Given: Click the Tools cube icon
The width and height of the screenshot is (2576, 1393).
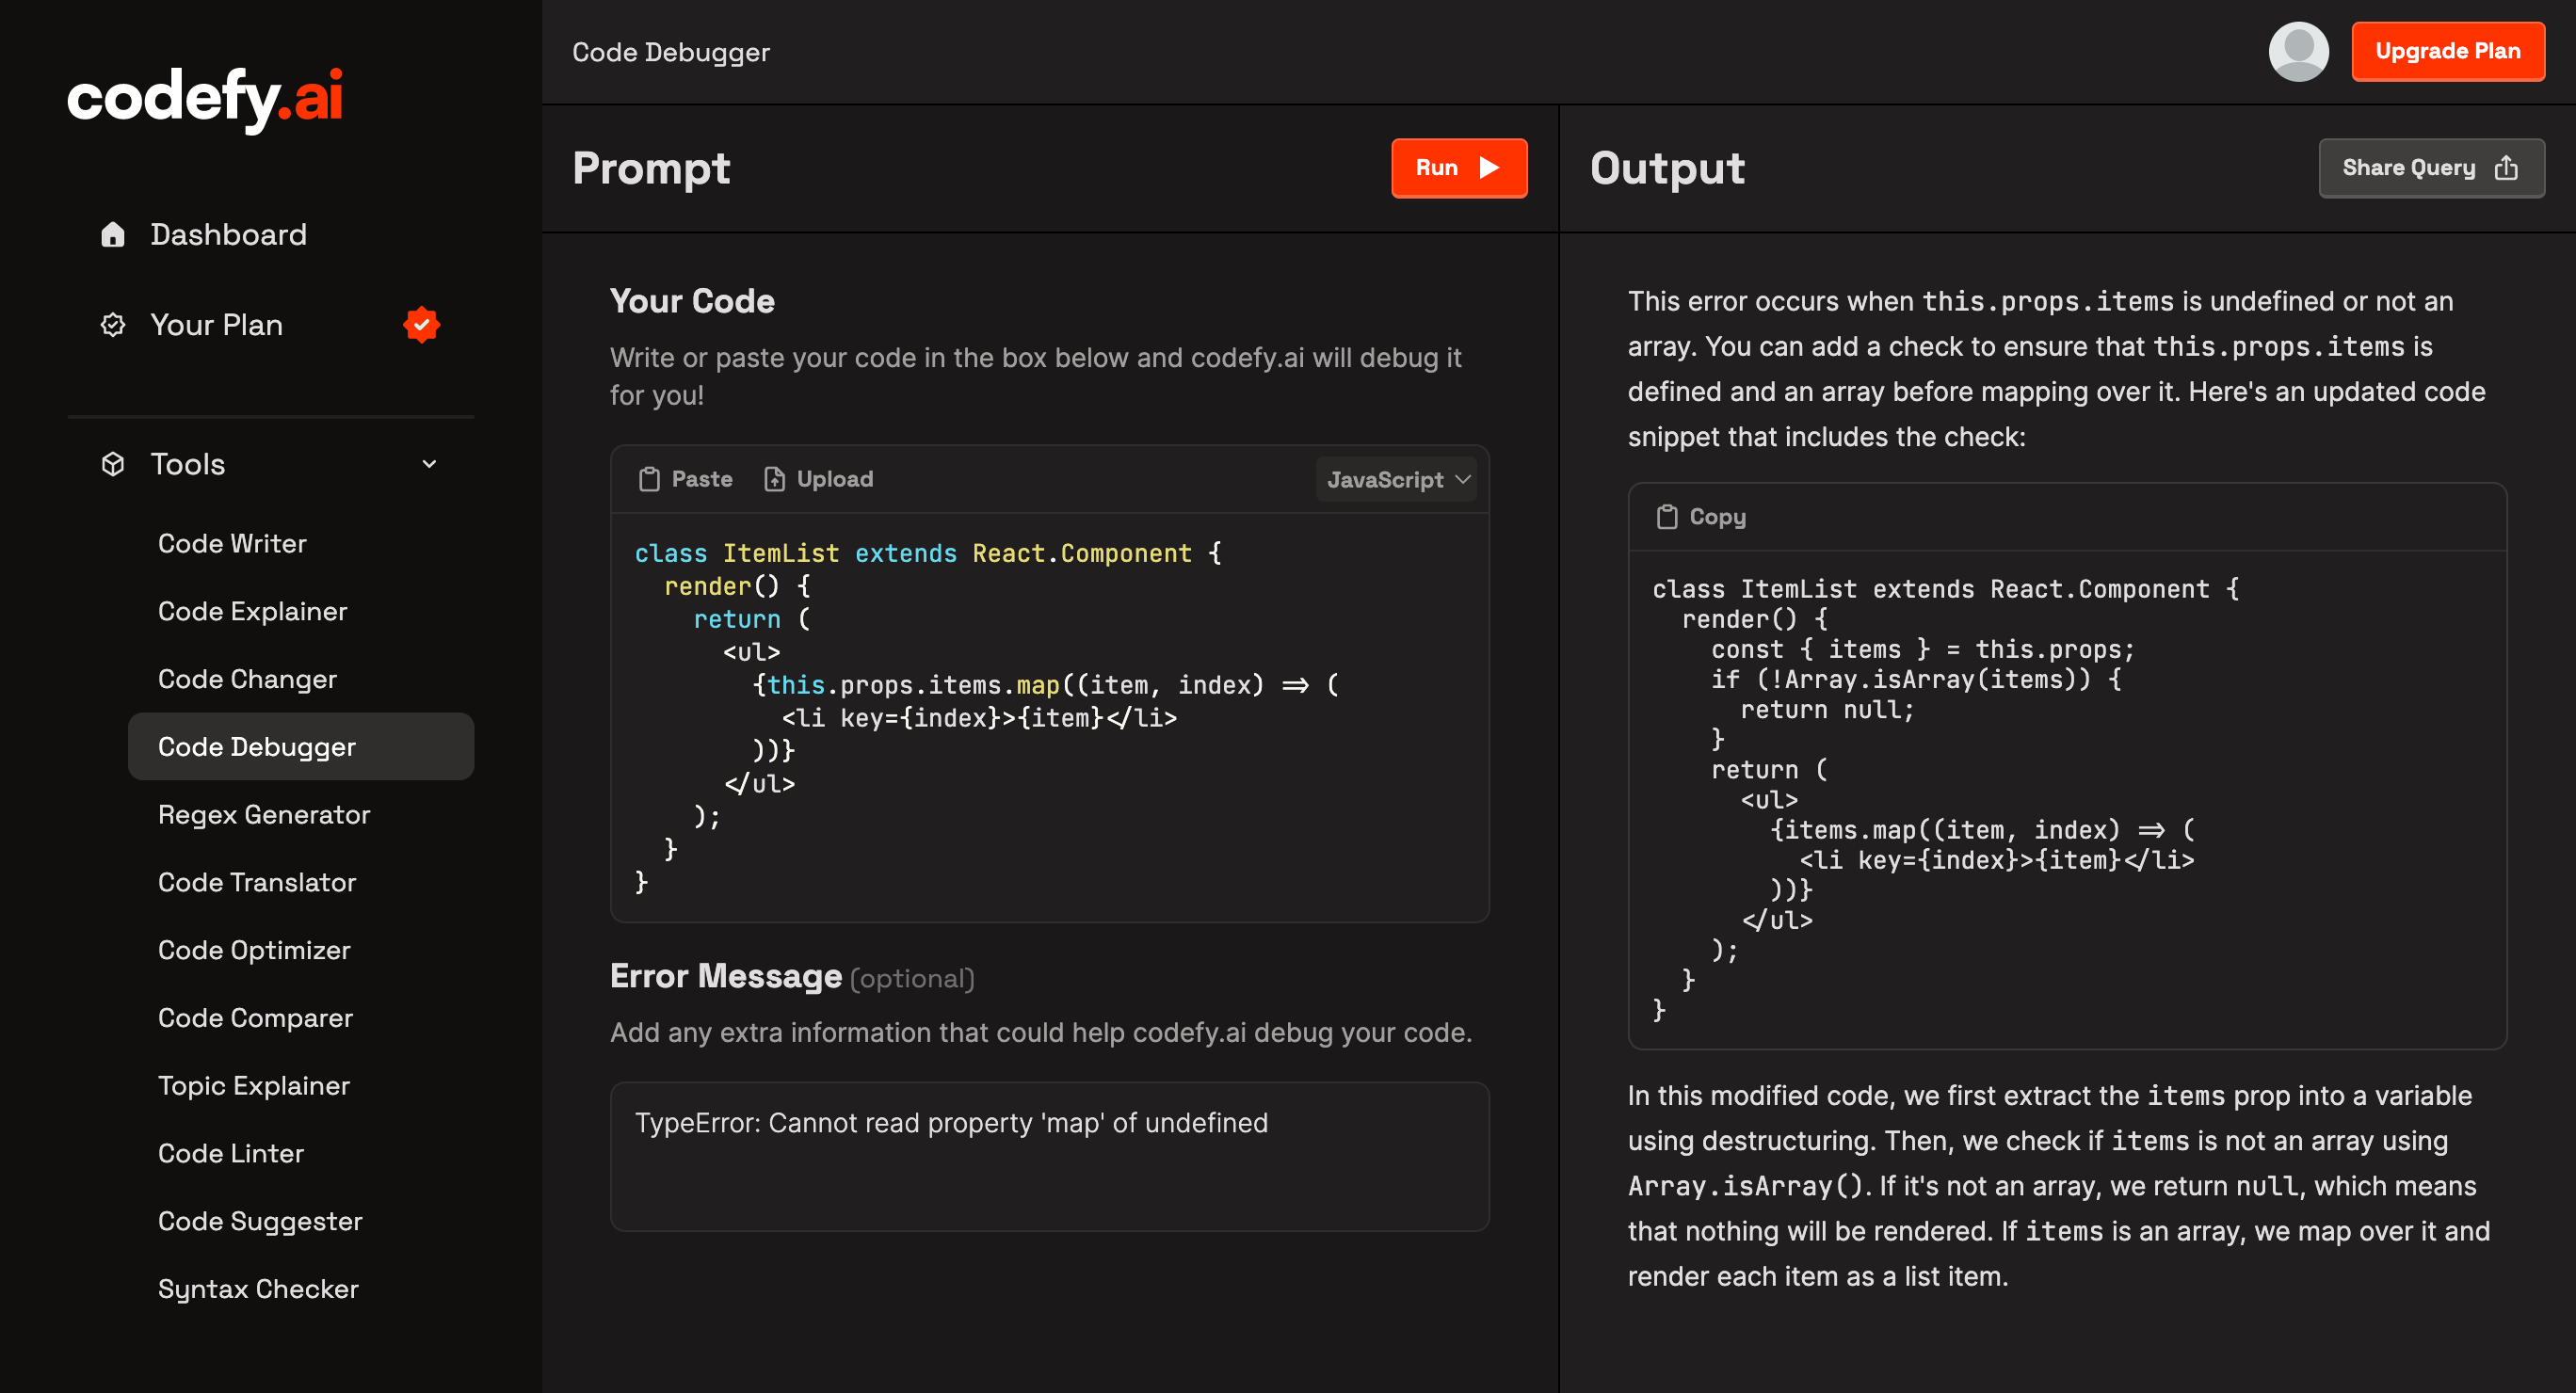Looking at the screenshot, I should [x=113, y=464].
